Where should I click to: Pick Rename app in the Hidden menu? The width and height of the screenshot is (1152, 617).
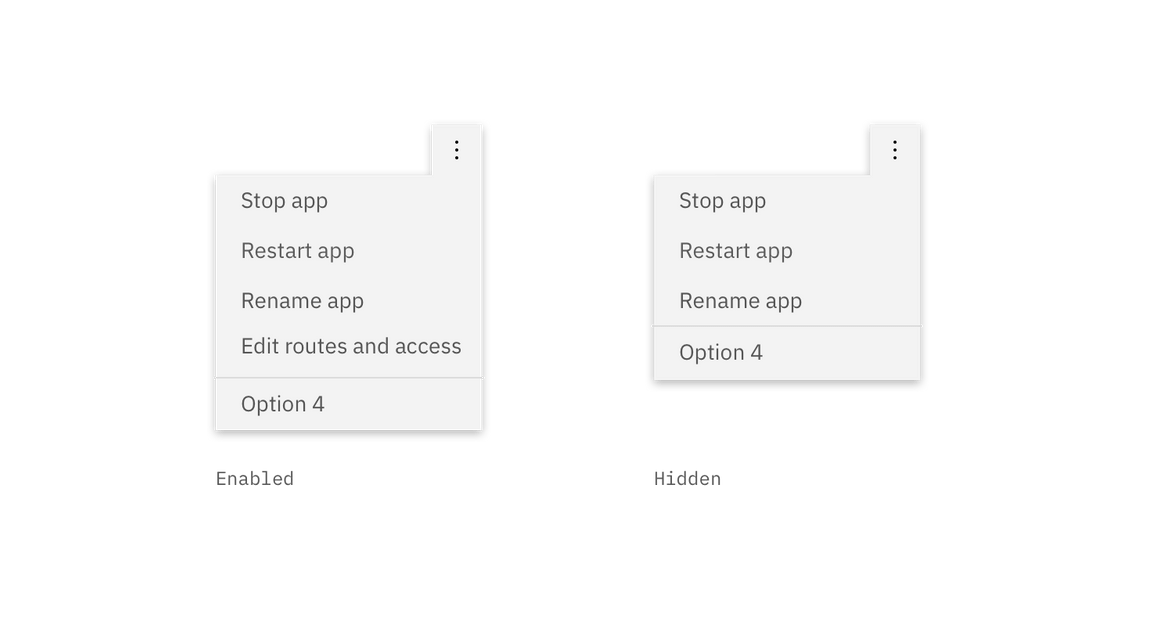pyautogui.click(x=787, y=300)
